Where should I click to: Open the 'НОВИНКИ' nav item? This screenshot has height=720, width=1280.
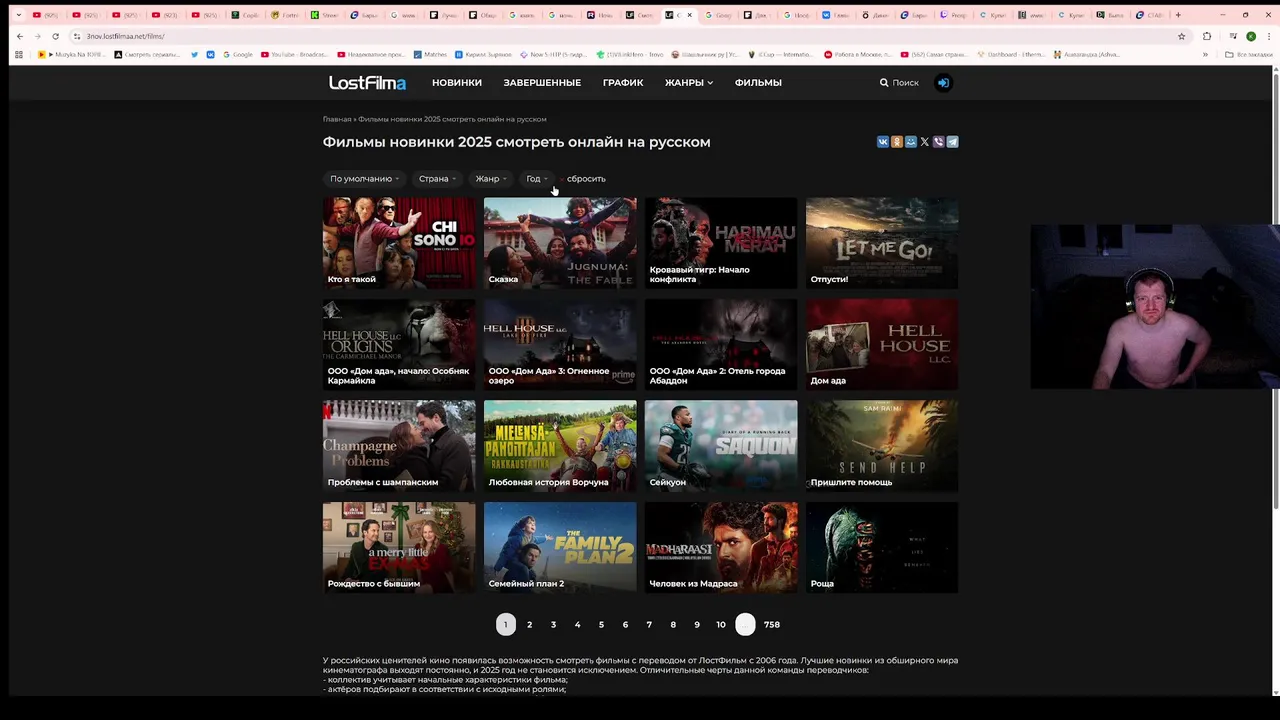click(457, 83)
